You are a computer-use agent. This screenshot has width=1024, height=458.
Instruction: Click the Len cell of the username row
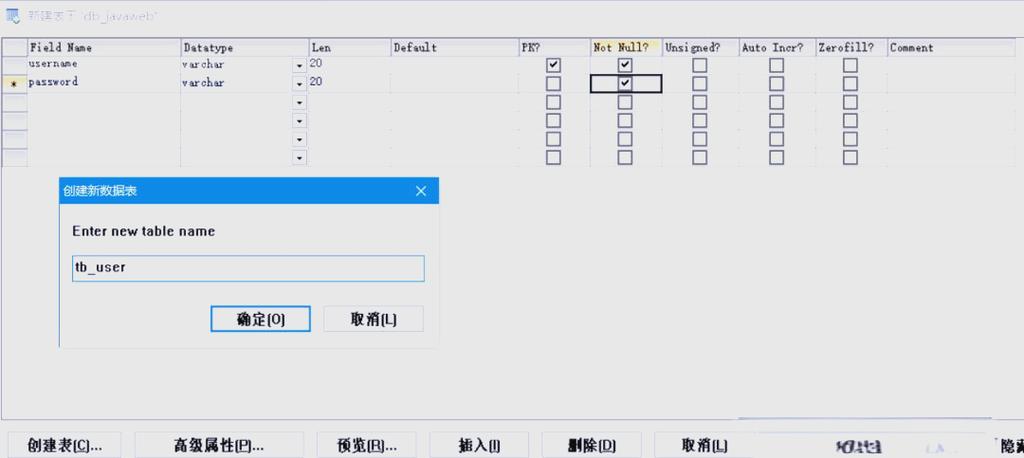pos(349,65)
